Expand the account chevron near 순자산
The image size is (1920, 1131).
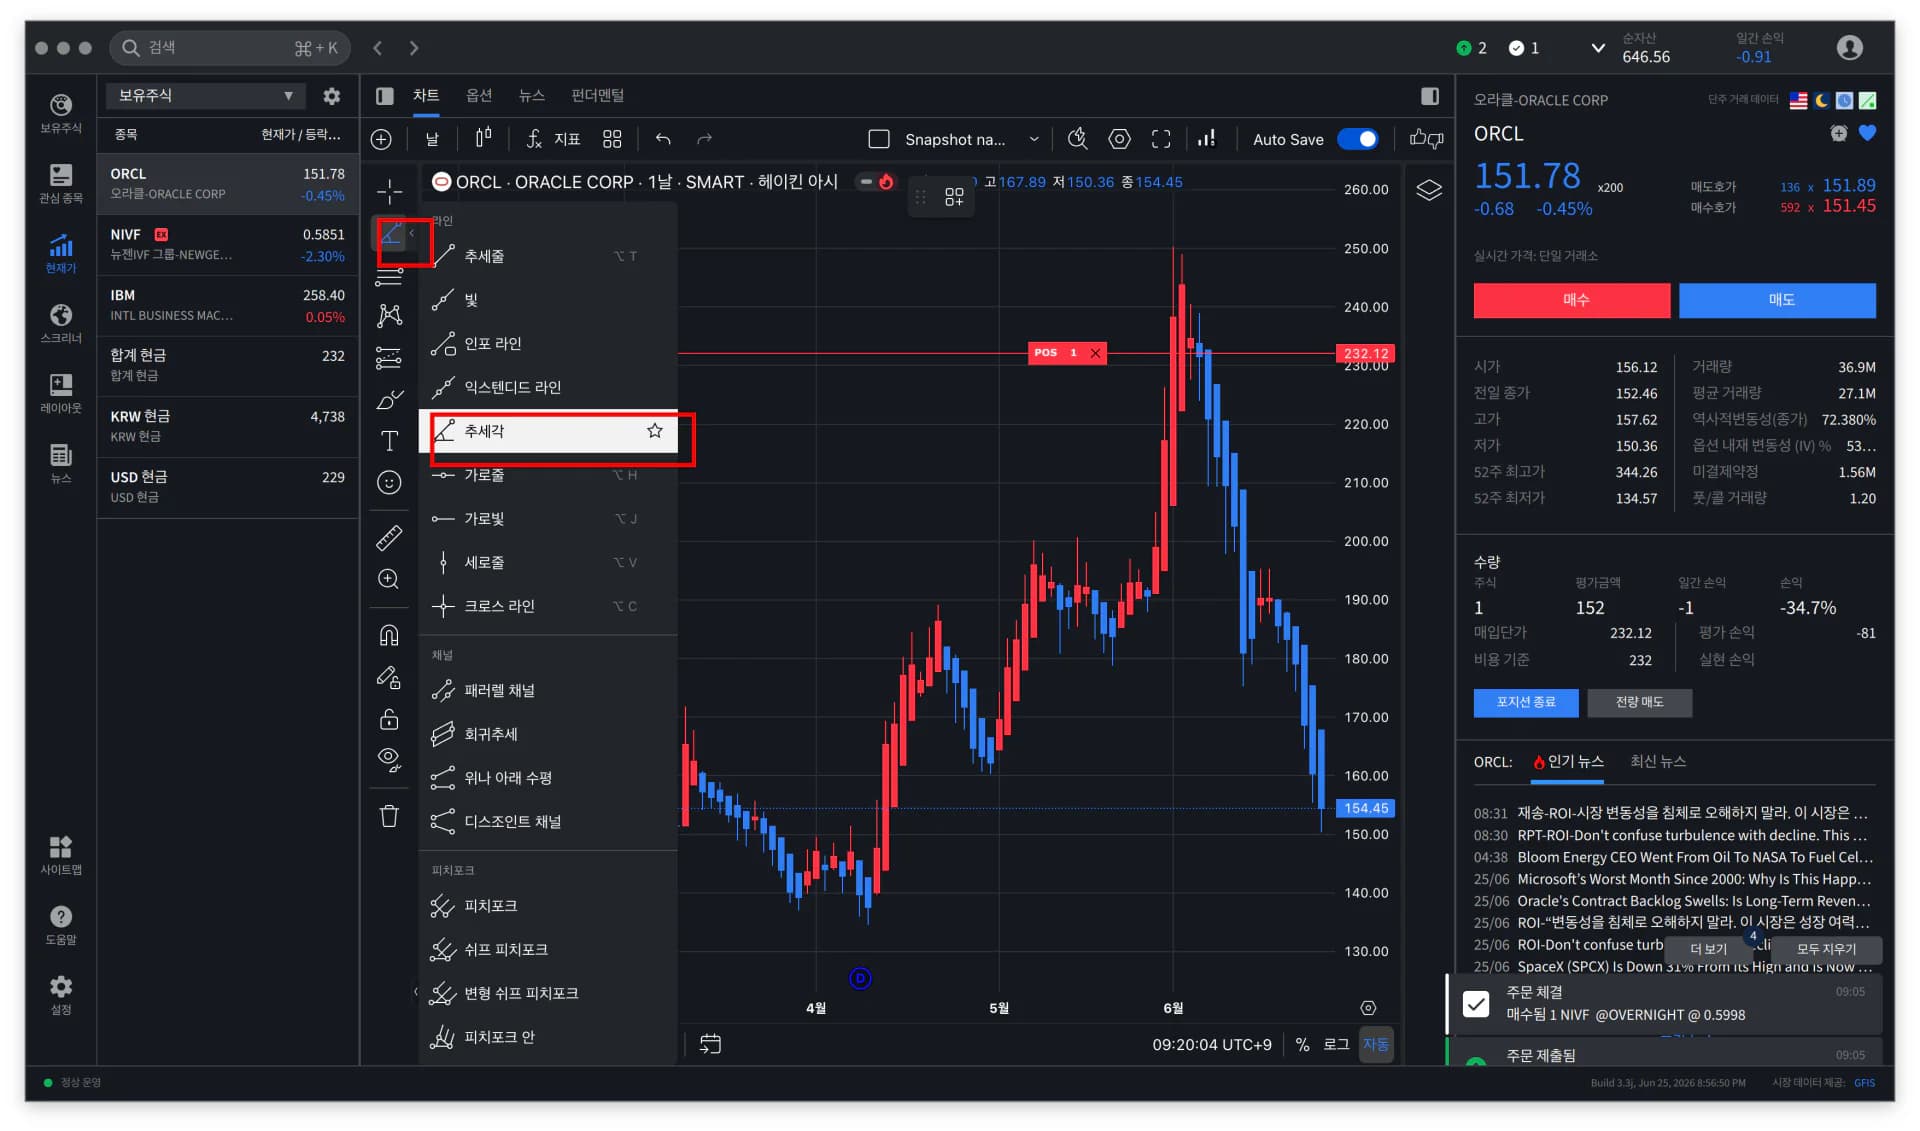tap(1598, 48)
